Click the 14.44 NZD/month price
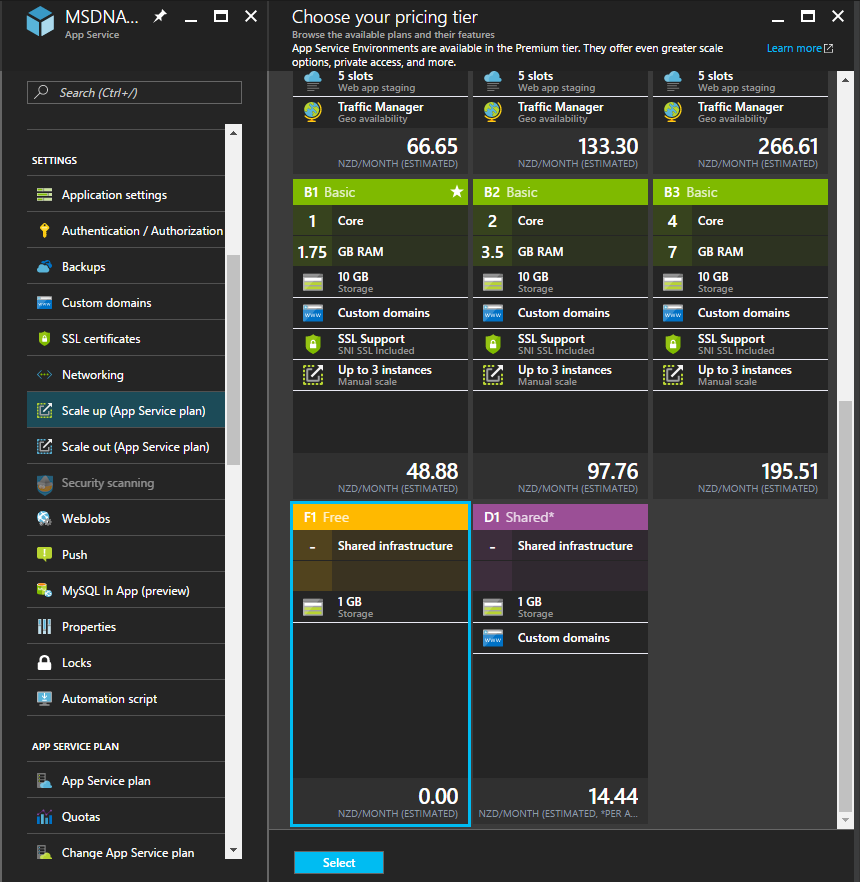The height and width of the screenshot is (882, 860). click(613, 796)
